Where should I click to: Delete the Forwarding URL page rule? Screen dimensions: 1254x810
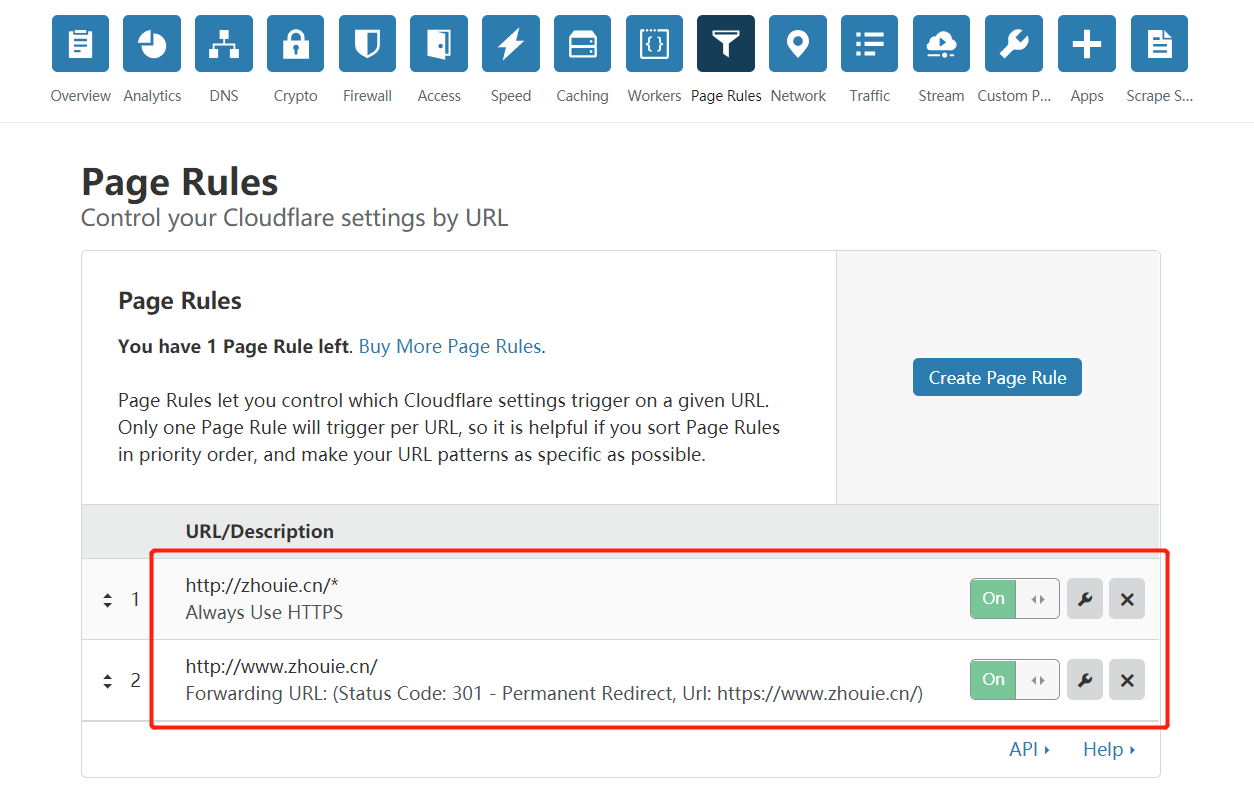tap(1127, 680)
